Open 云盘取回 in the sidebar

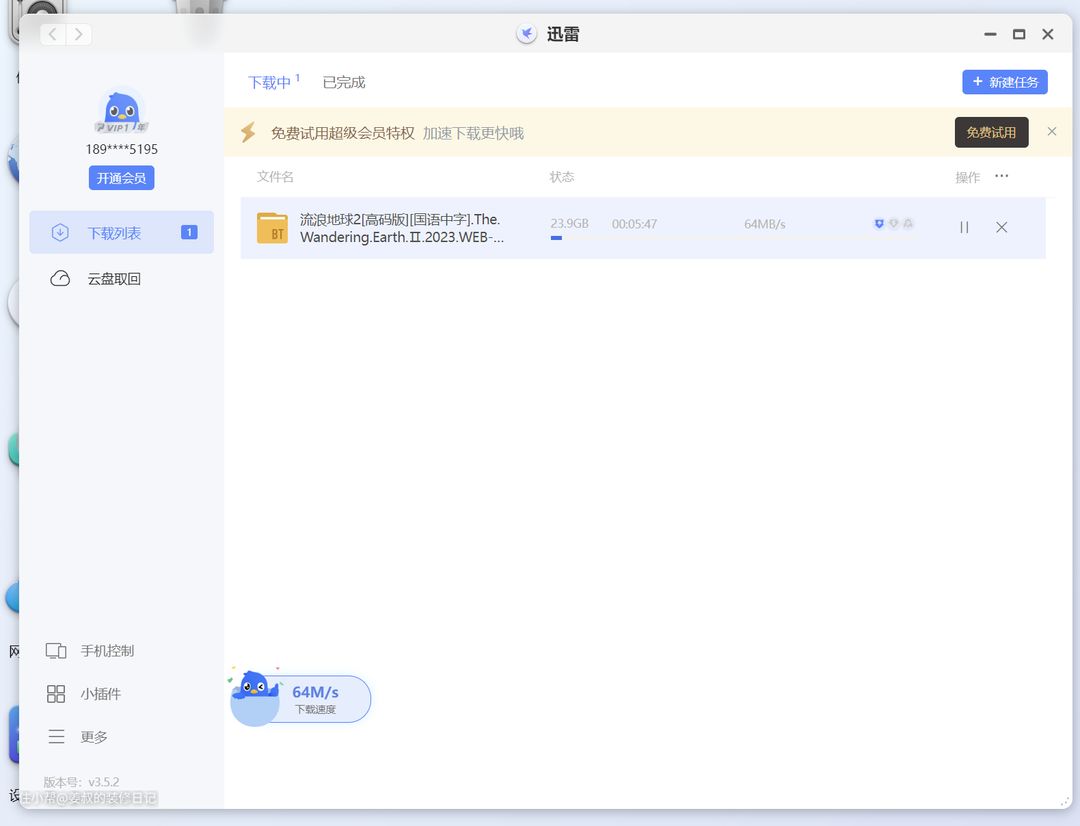[x=113, y=279]
